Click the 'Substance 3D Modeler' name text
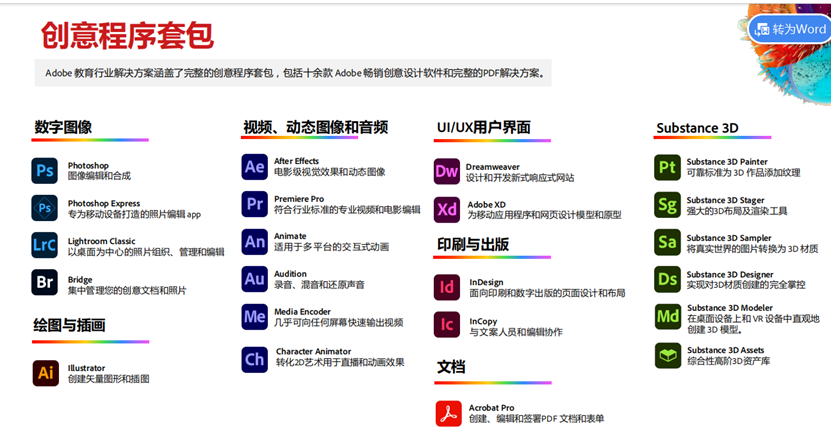 [x=730, y=308]
